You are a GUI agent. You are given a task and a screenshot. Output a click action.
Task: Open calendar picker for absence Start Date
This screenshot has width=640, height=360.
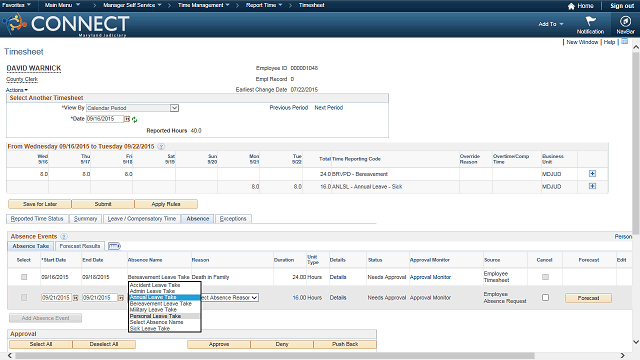click(76, 298)
